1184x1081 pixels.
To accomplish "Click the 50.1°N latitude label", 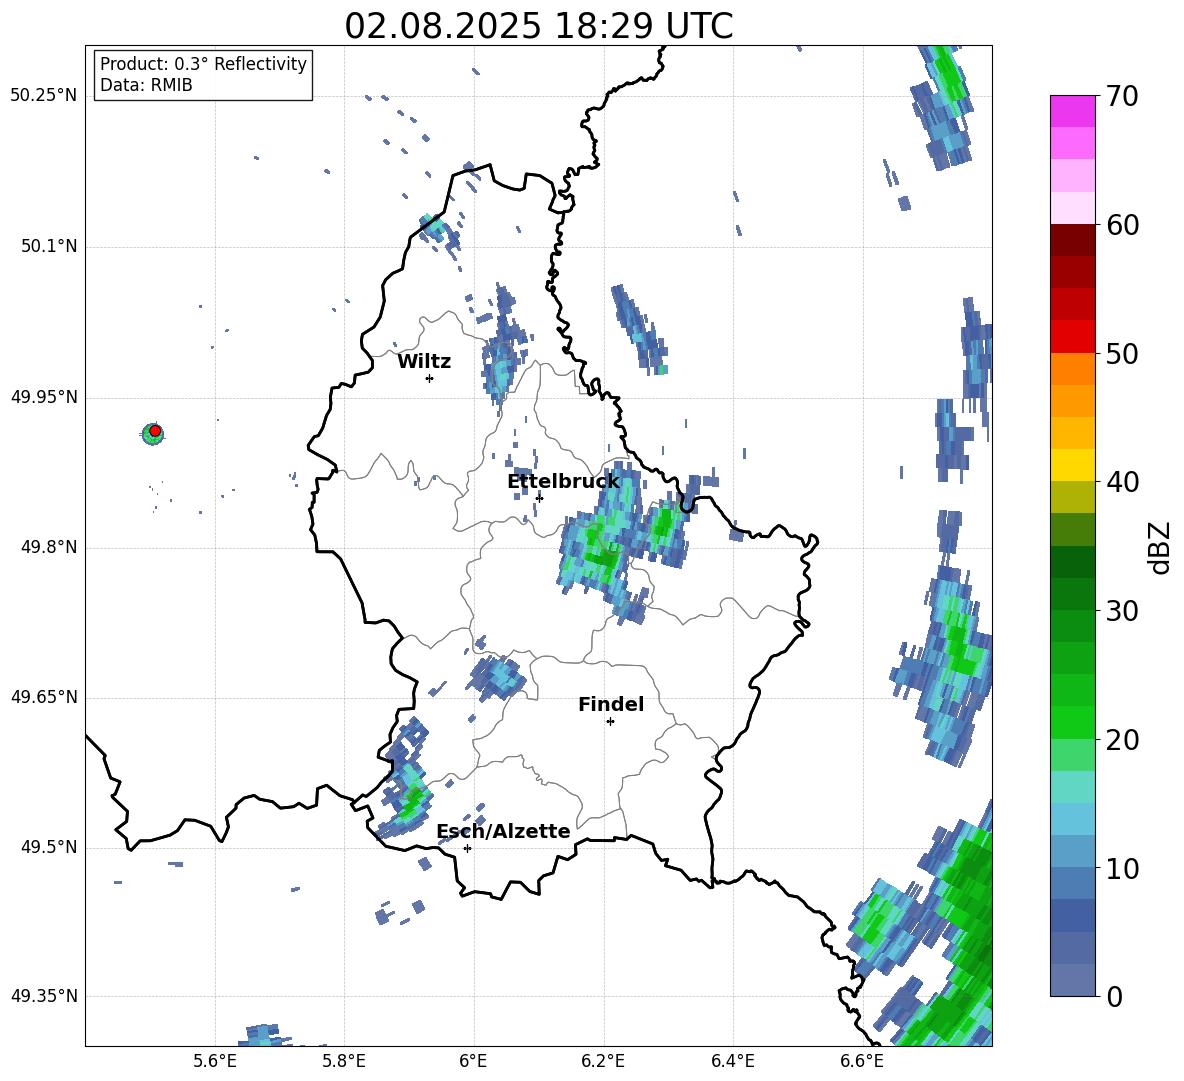I will coord(49,247).
